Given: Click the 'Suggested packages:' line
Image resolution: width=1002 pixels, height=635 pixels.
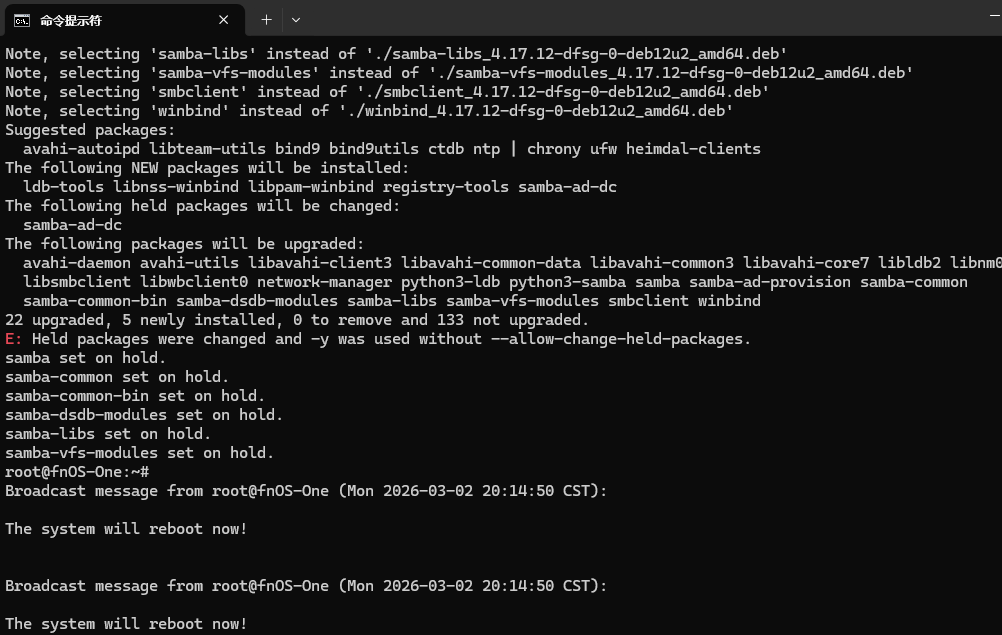Looking at the screenshot, I should pyautogui.click(x=90, y=130).
